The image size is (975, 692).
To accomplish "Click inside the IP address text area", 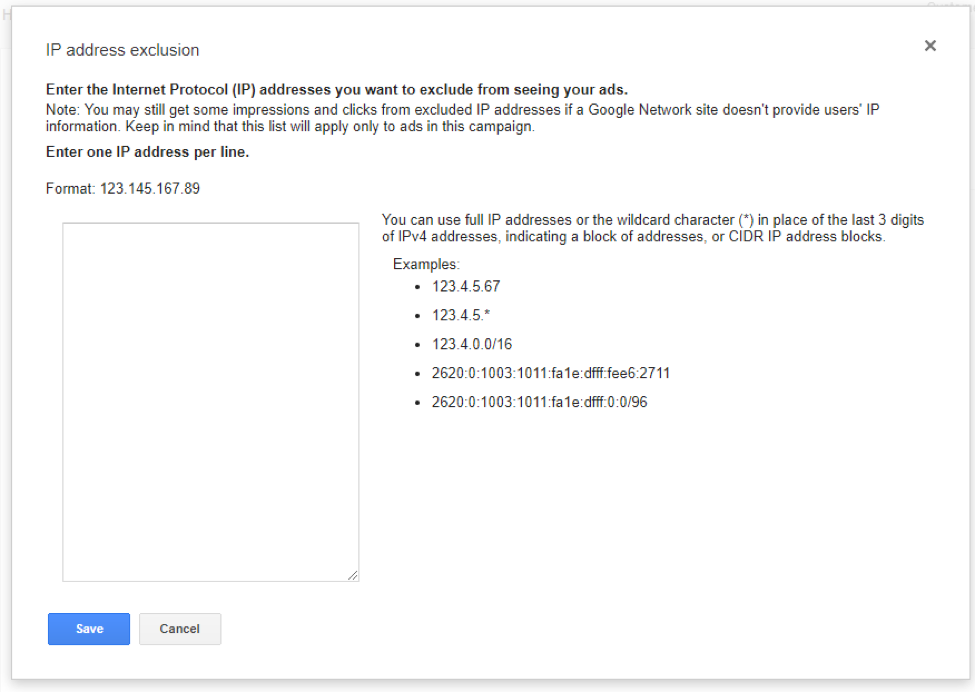I will [x=210, y=400].
